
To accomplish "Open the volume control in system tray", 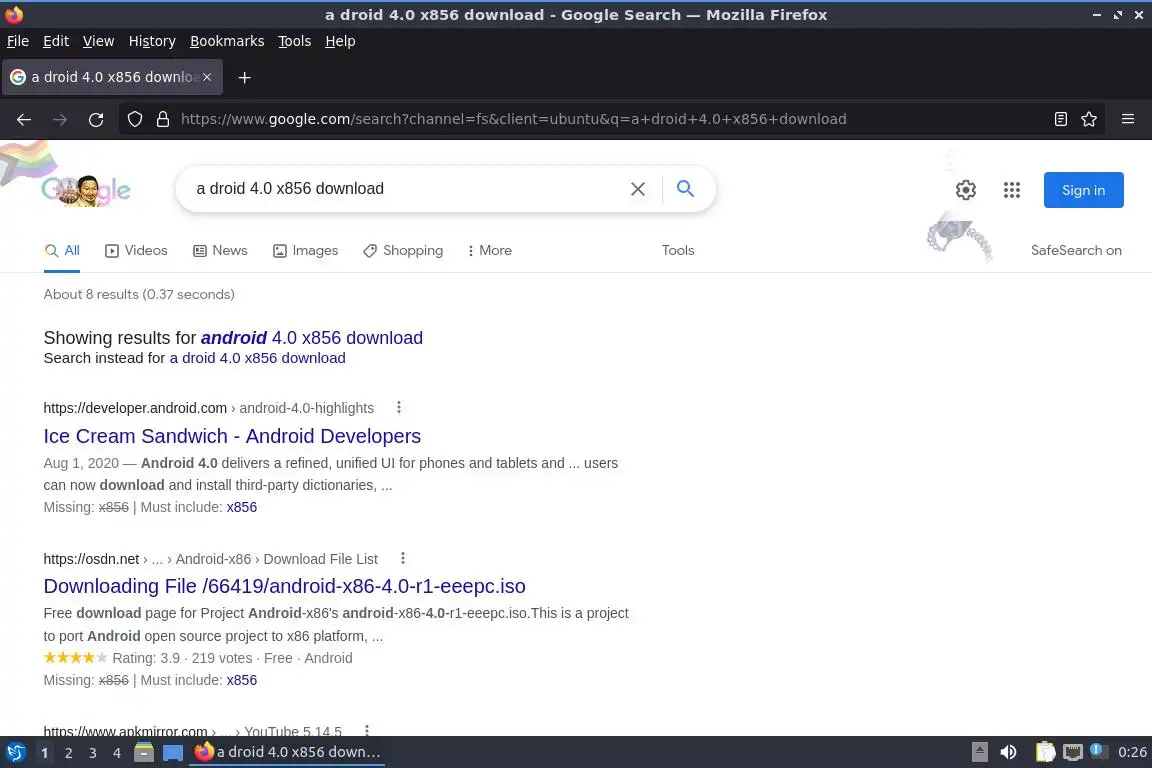I will [x=1008, y=752].
